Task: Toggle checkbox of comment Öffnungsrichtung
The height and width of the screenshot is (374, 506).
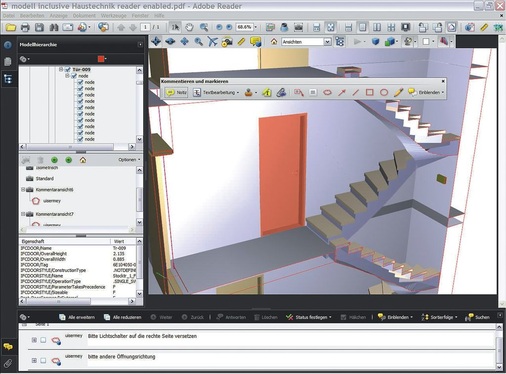Action: [43, 360]
